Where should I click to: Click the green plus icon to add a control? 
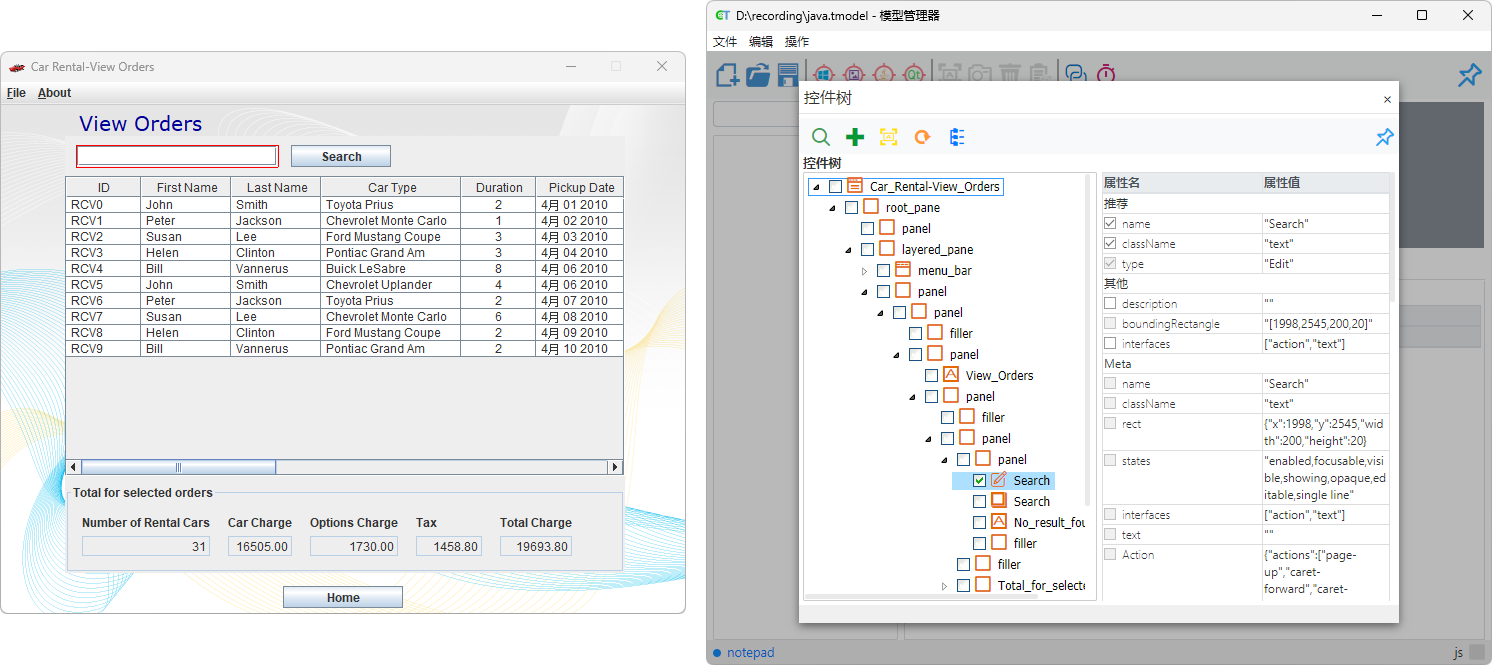point(855,137)
